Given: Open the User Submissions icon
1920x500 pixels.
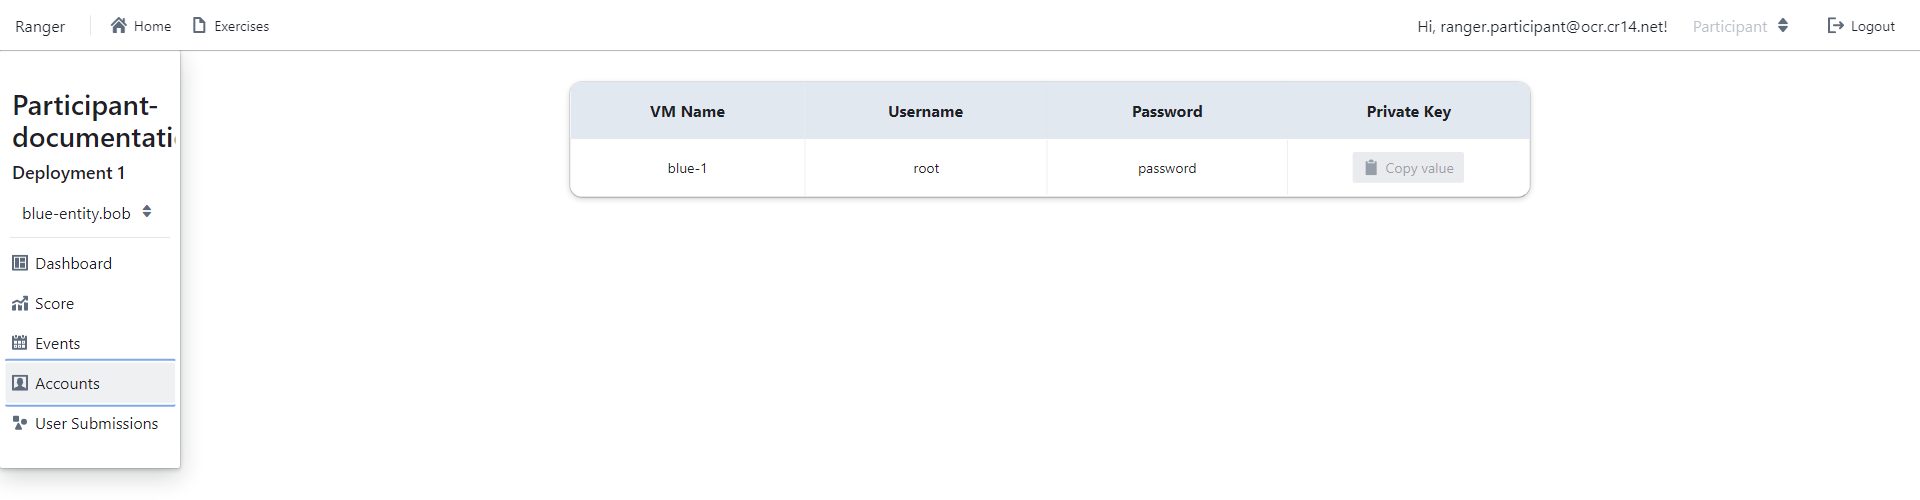Looking at the screenshot, I should coord(20,423).
